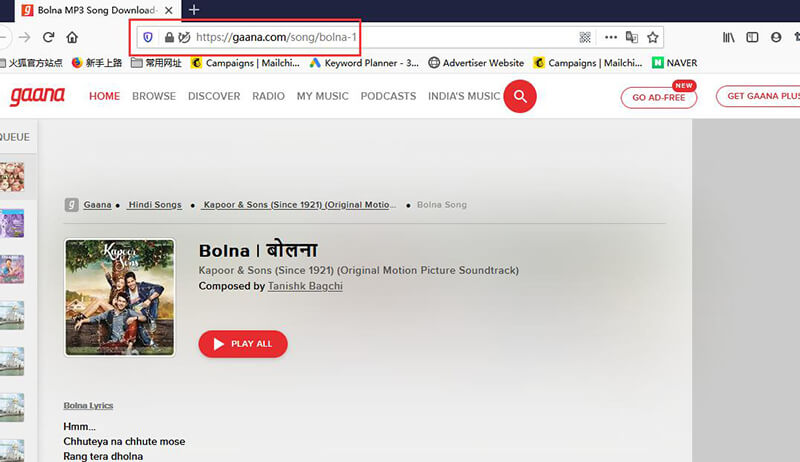This screenshot has width=800, height=462.
Task: Open the BROWSE menu item
Action: pos(154,96)
